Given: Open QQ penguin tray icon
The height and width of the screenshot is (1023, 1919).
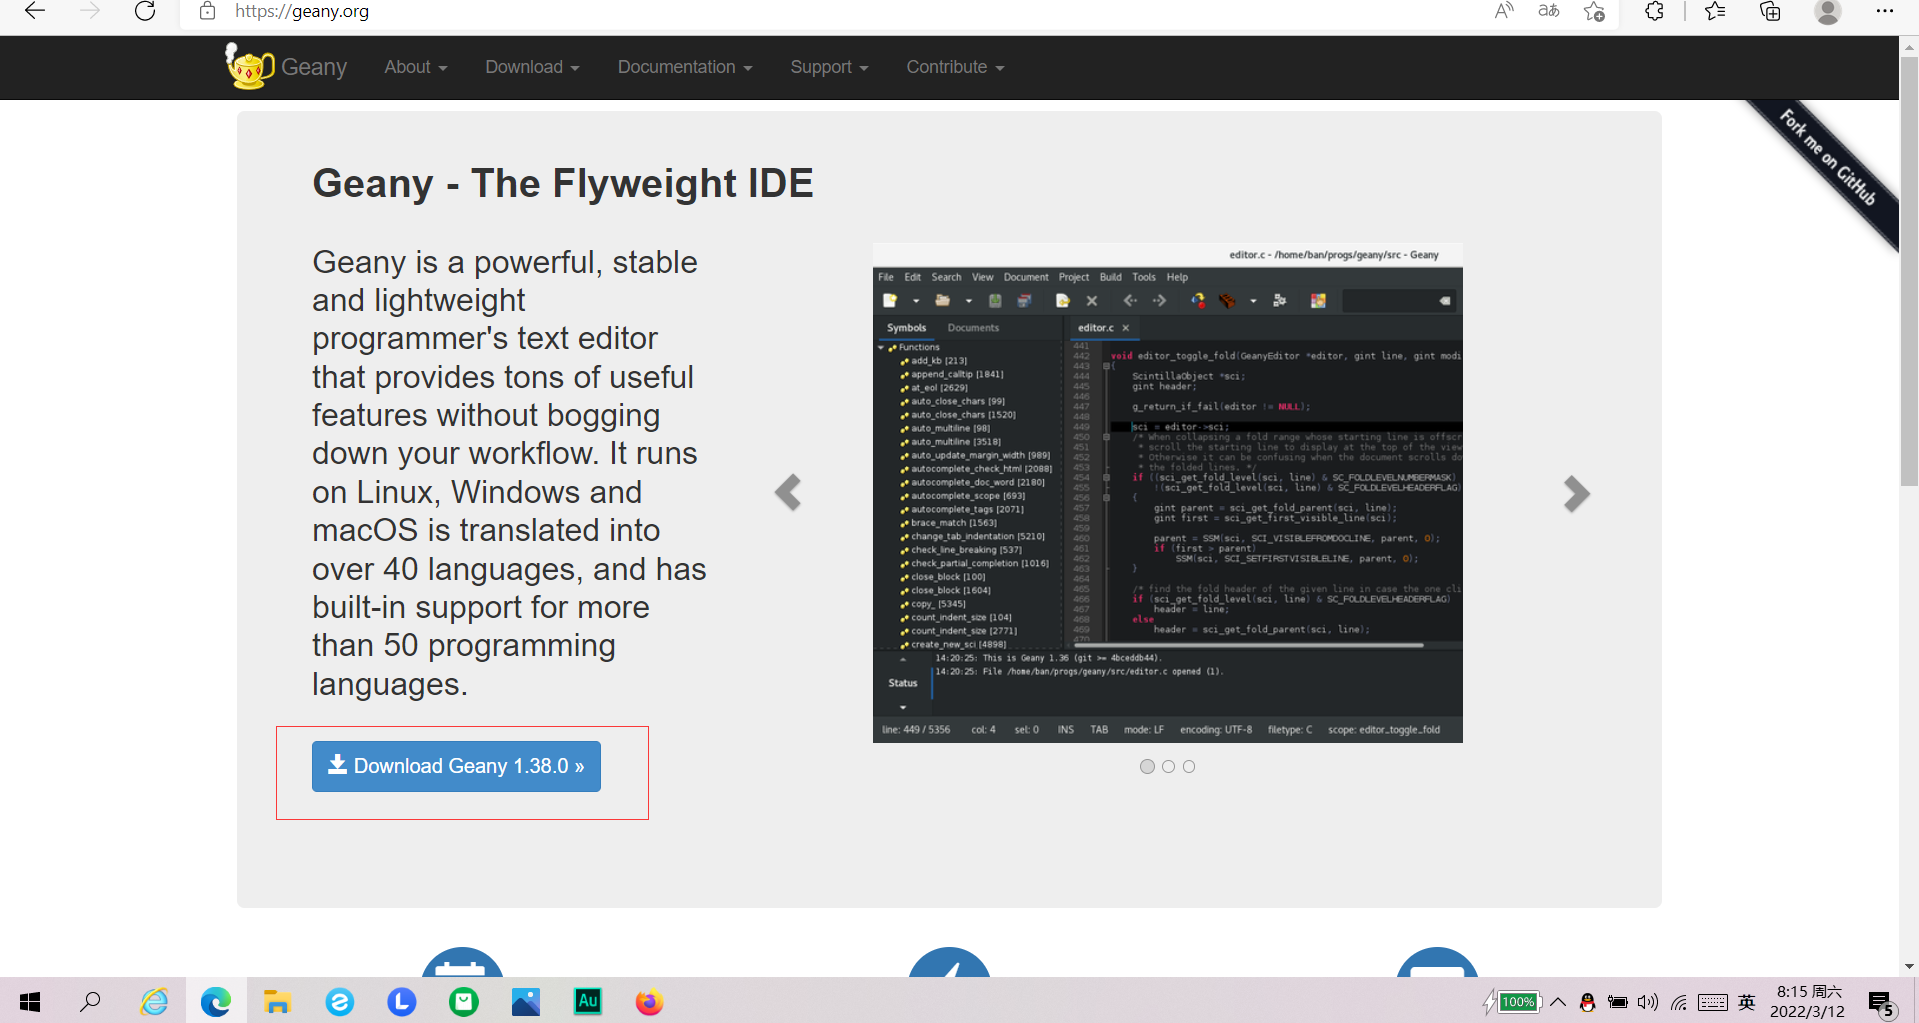Looking at the screenshot, I should pos(1587,1002).
